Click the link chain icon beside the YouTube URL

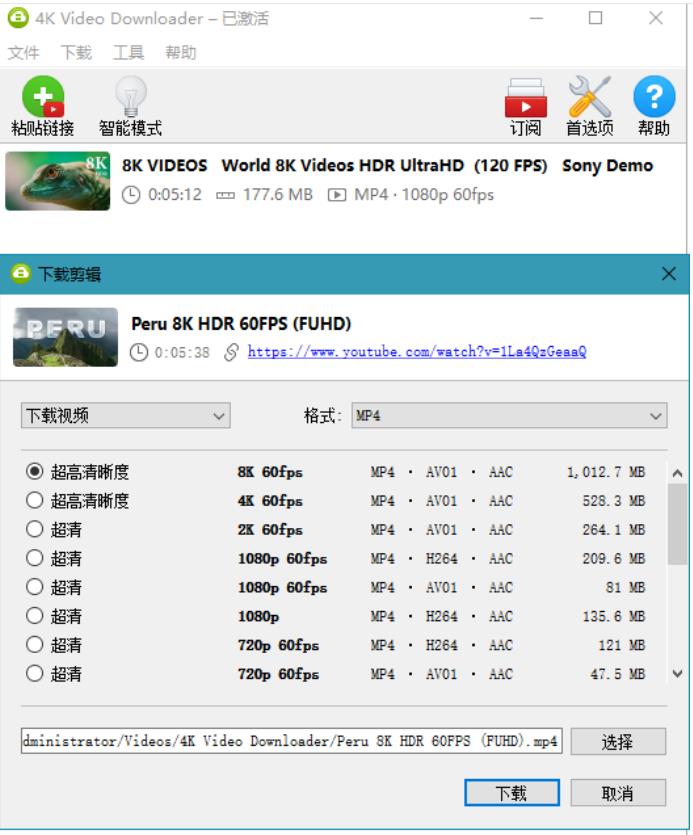point(231,352)
